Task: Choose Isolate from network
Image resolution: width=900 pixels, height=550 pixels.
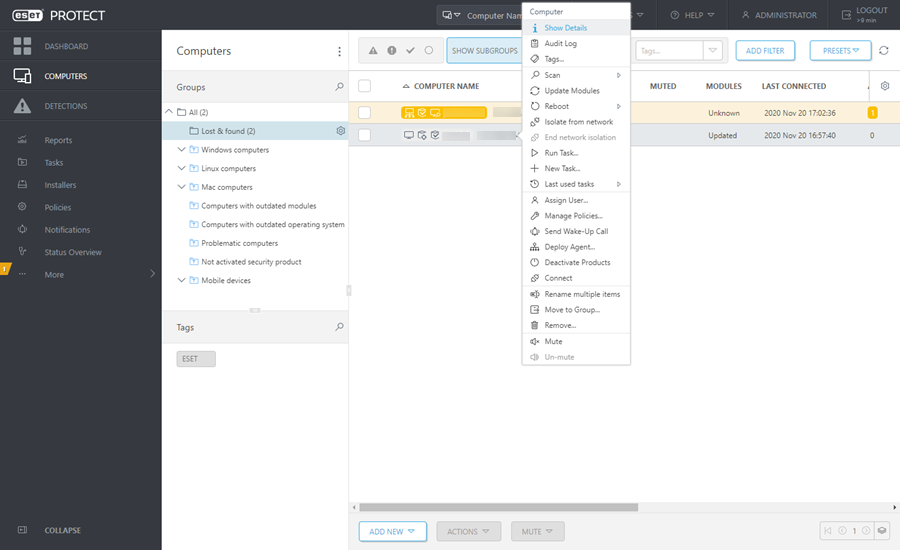Action: (576, 122)
